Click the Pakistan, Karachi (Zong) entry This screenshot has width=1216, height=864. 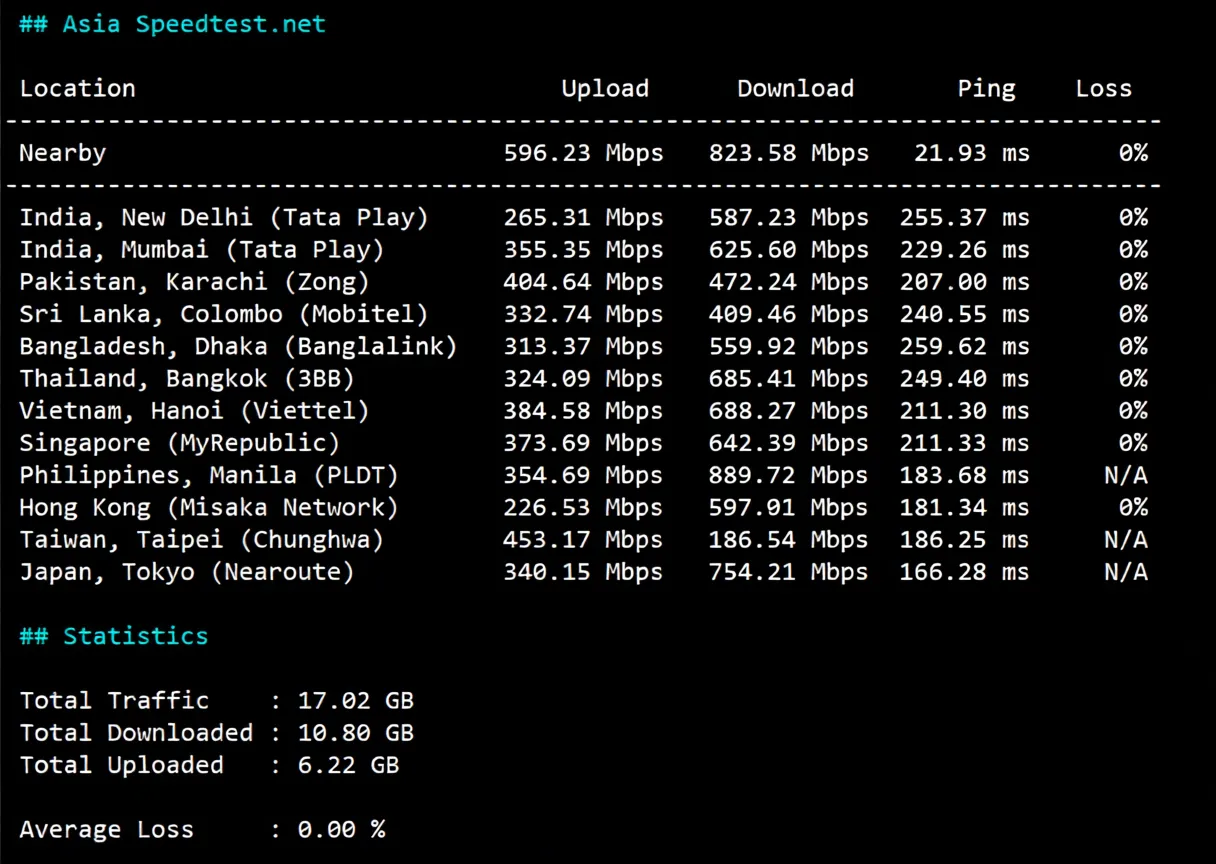click(x=195, y=281)
